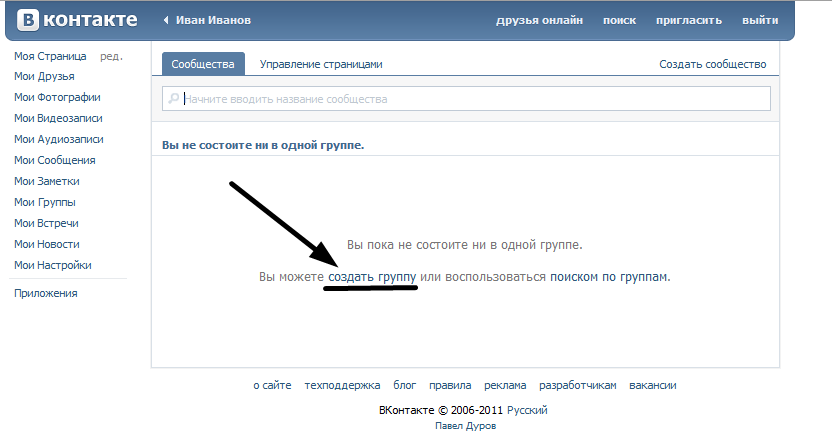832x435 pixels.
Task: Click the создать группу link
Action: [372, 276]
